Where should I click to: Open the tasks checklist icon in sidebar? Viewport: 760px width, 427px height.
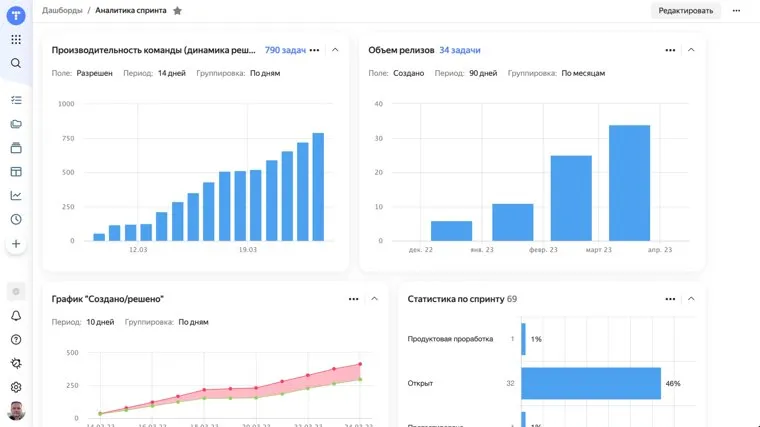pos(16,100)
